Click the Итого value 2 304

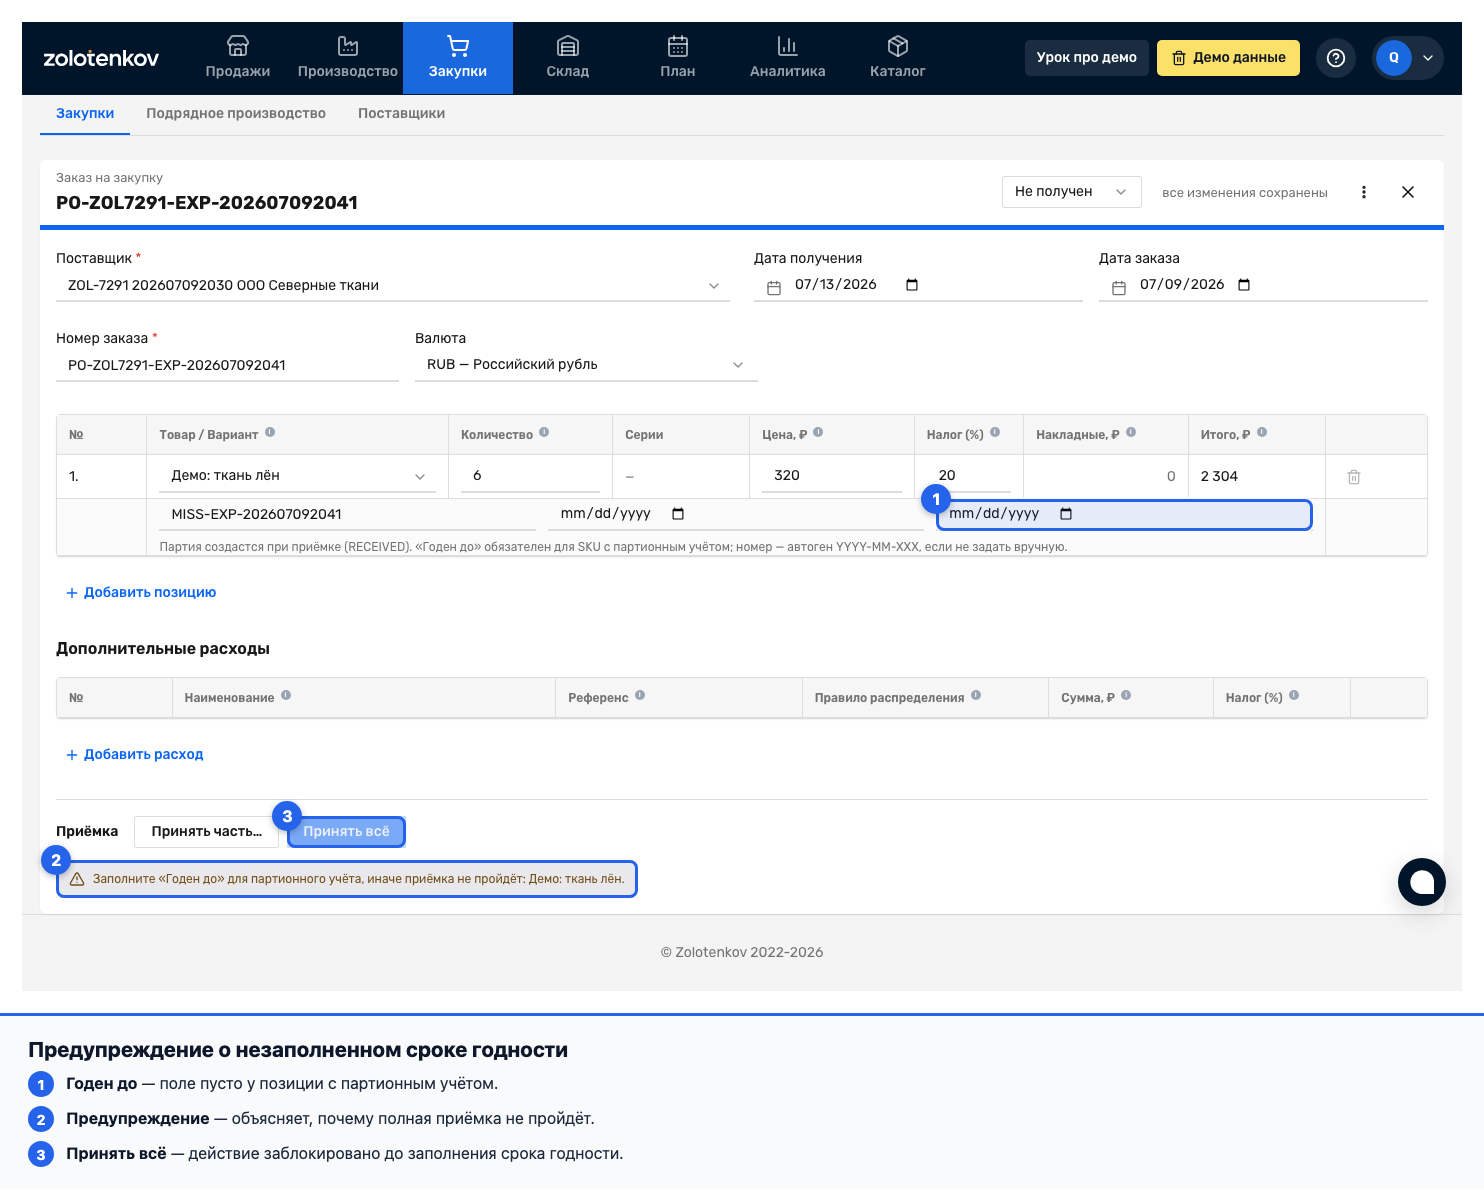click(1220, 477)
